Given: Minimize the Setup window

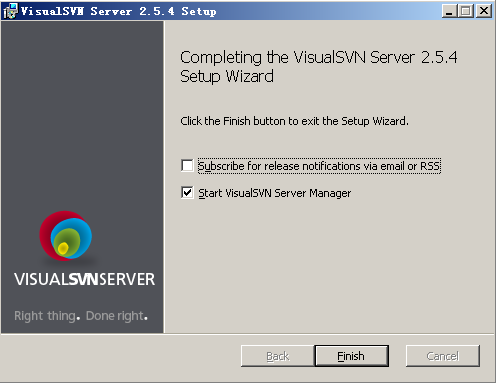Looking at the screenshot, I should click(x=449, y=11).
